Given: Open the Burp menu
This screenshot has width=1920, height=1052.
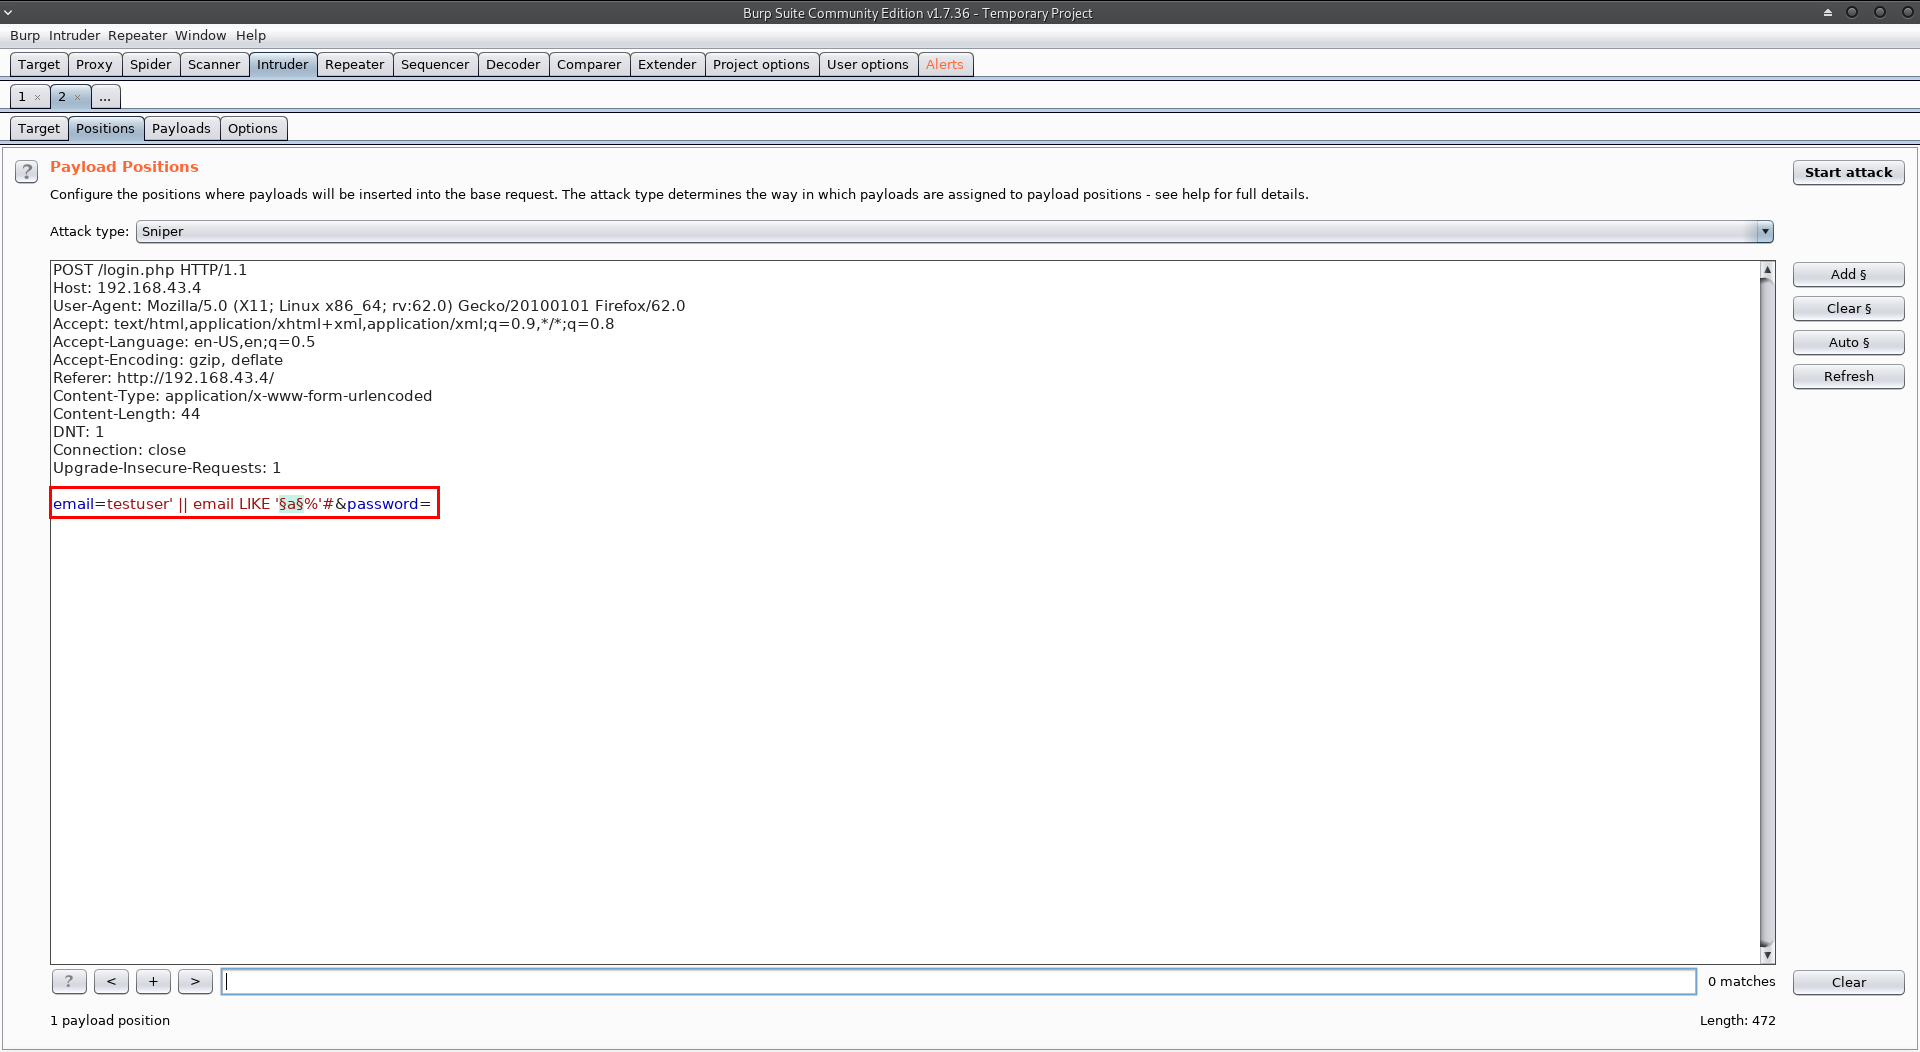Looking at the screenshot, I should [x=25, y=36].
